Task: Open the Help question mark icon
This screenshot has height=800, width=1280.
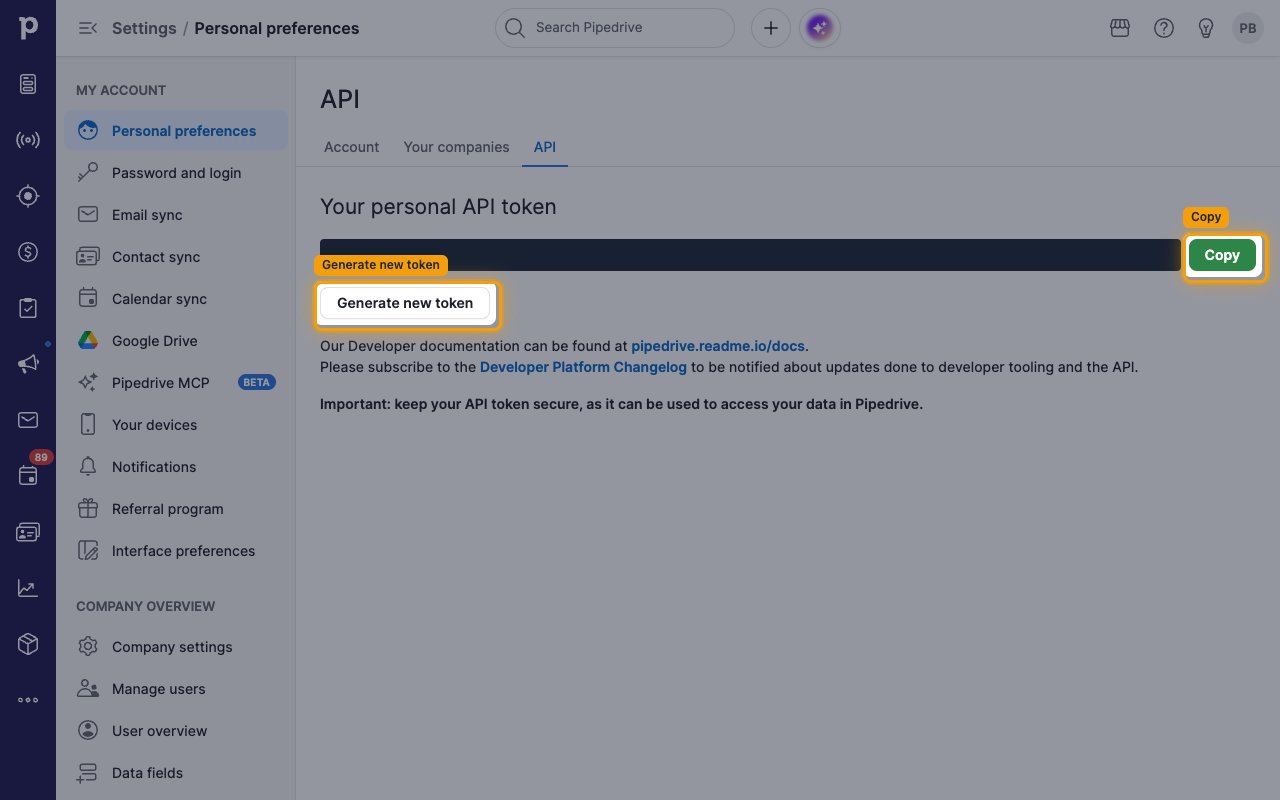Action: pos(1164,28)
